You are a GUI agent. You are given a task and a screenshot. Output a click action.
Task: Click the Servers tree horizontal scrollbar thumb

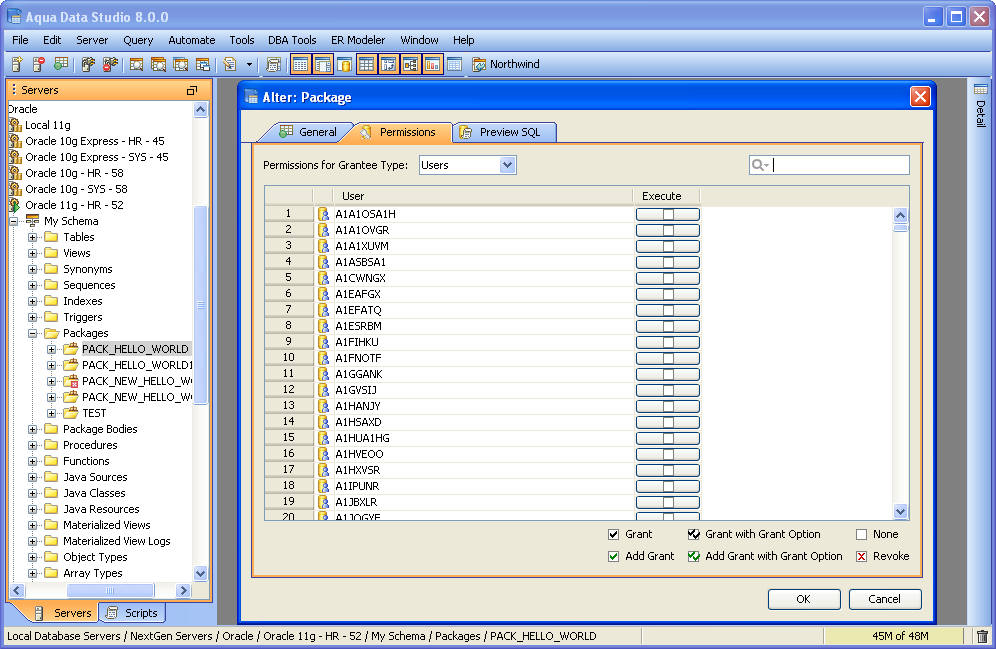[x=110, y=591]
